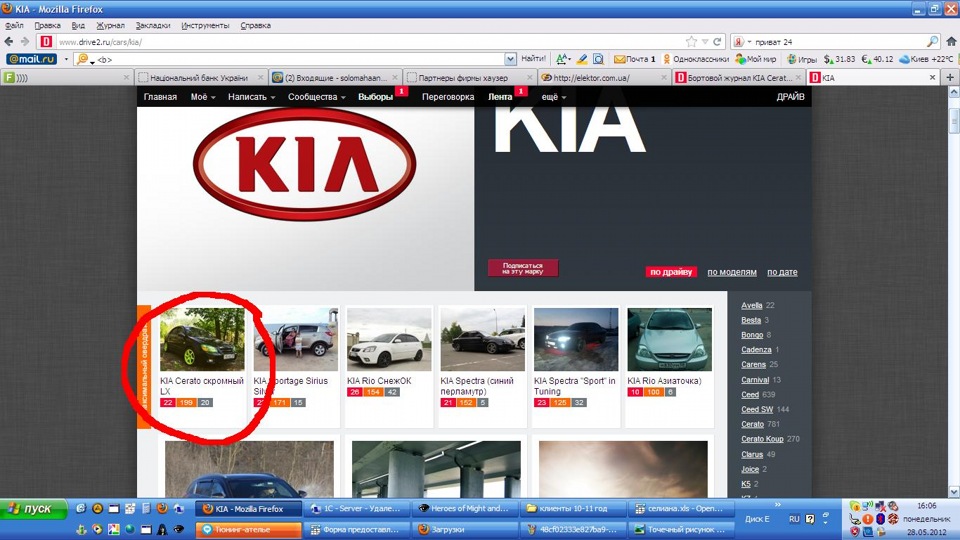Image resolution: width=960 pixels, height=540 pixels.
Task: Select the по драйву sorting option
Action: (671, 272)
